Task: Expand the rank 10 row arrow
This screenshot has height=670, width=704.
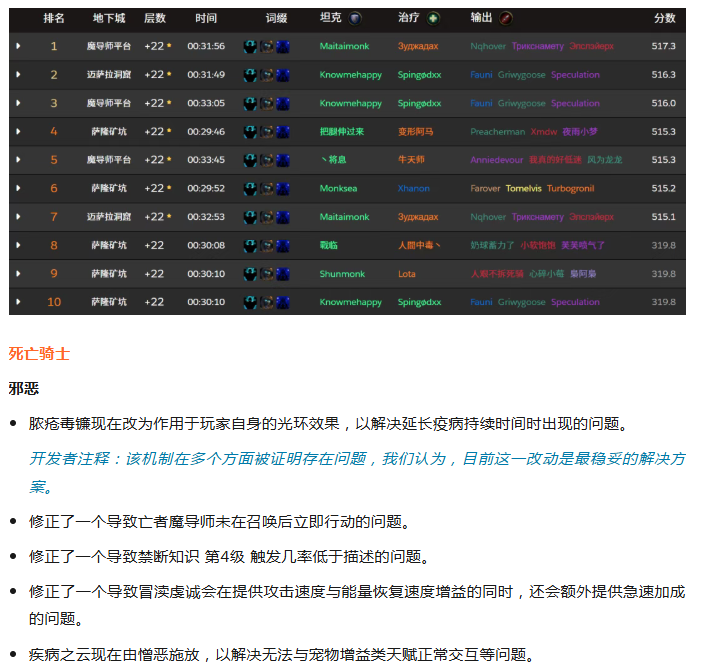Action: pos(18,302)
